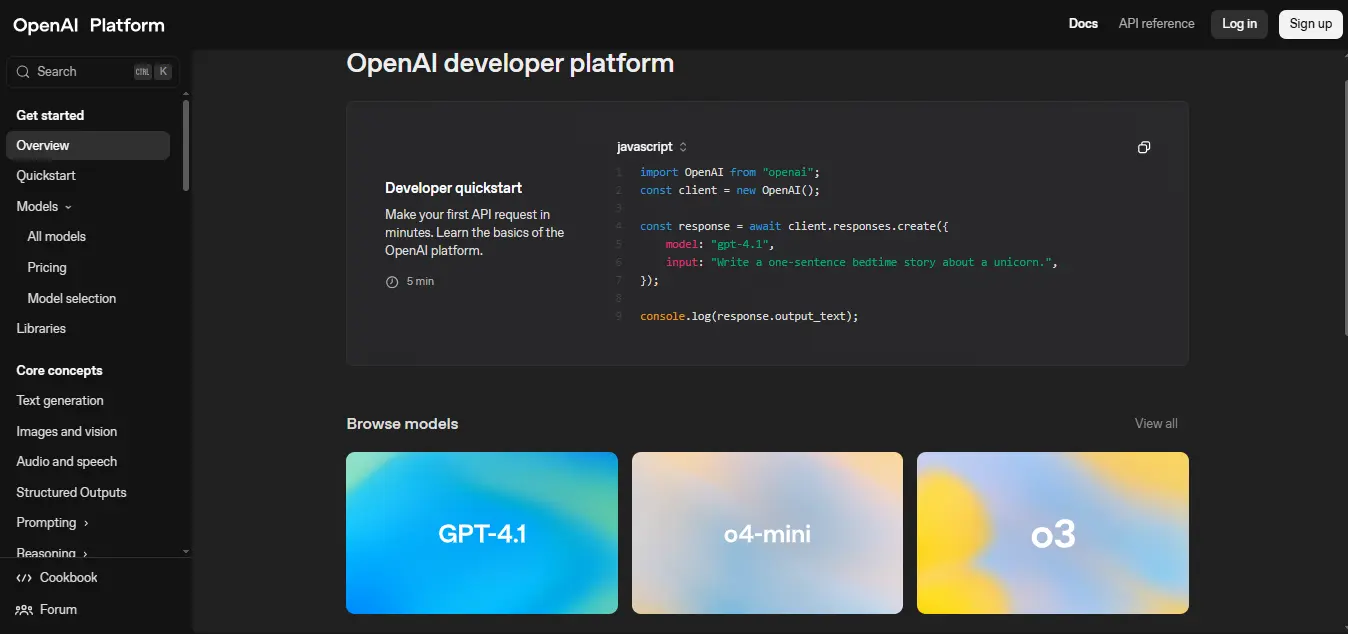
Task: Click the "Browse models" heading
Action: coord(402,424)
